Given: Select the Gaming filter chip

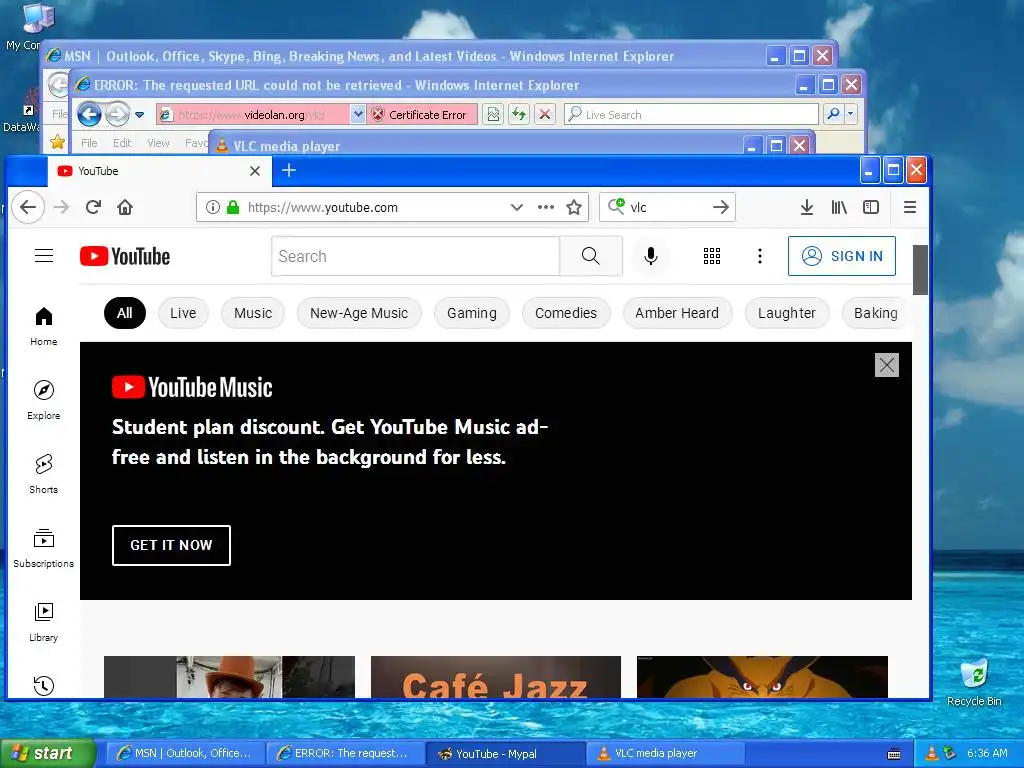Looking at the screenshot, I should tap(472, 313).
